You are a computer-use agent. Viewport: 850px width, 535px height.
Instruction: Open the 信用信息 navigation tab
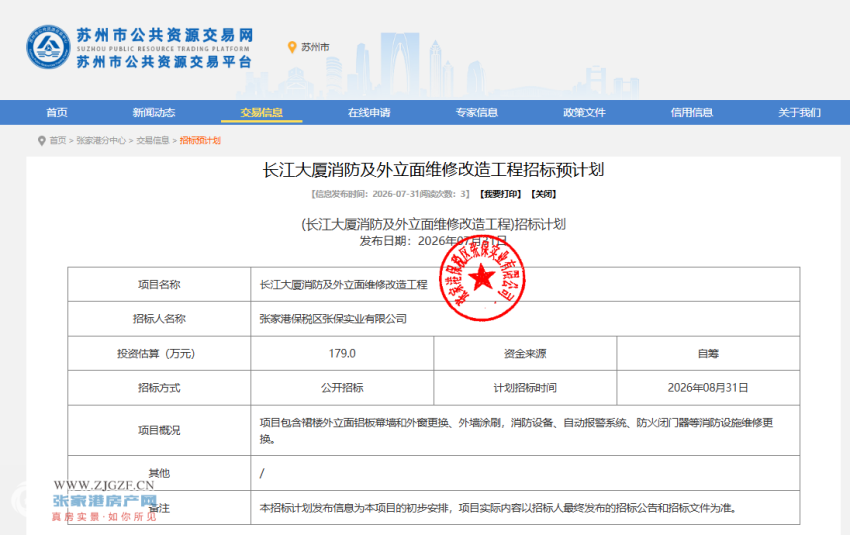[x=692, y=113]
